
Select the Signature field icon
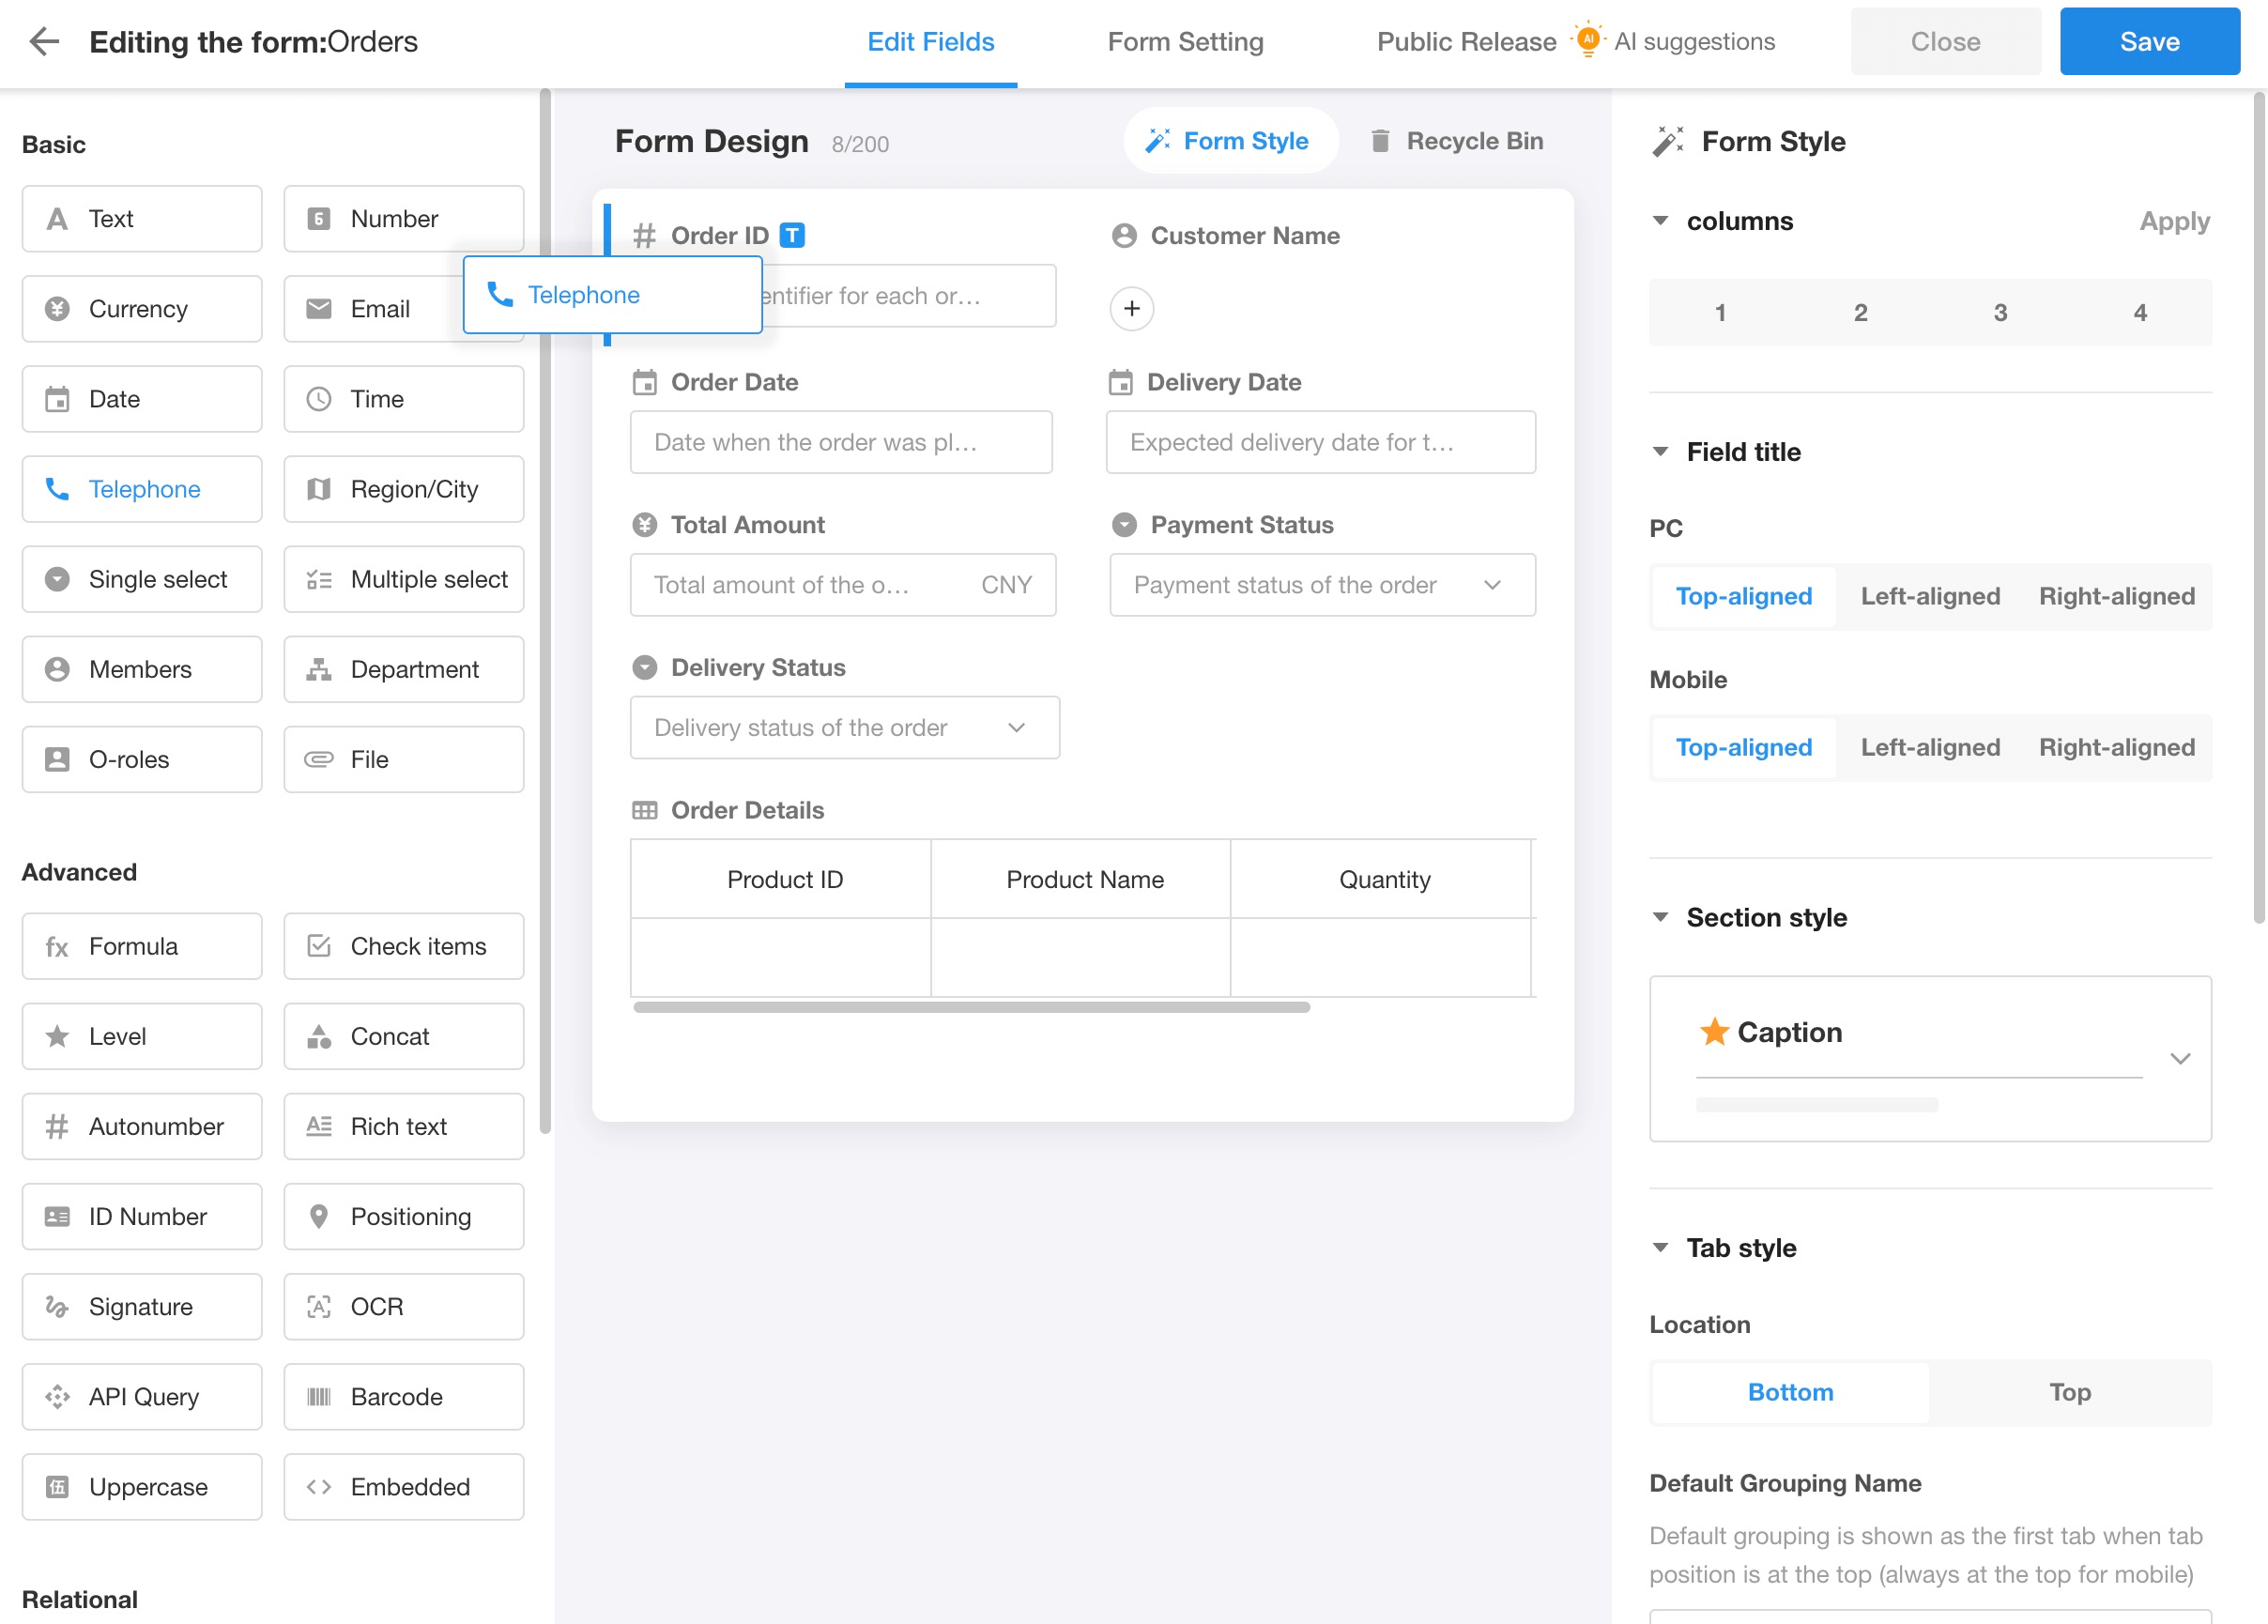(x=57, y=1306)
